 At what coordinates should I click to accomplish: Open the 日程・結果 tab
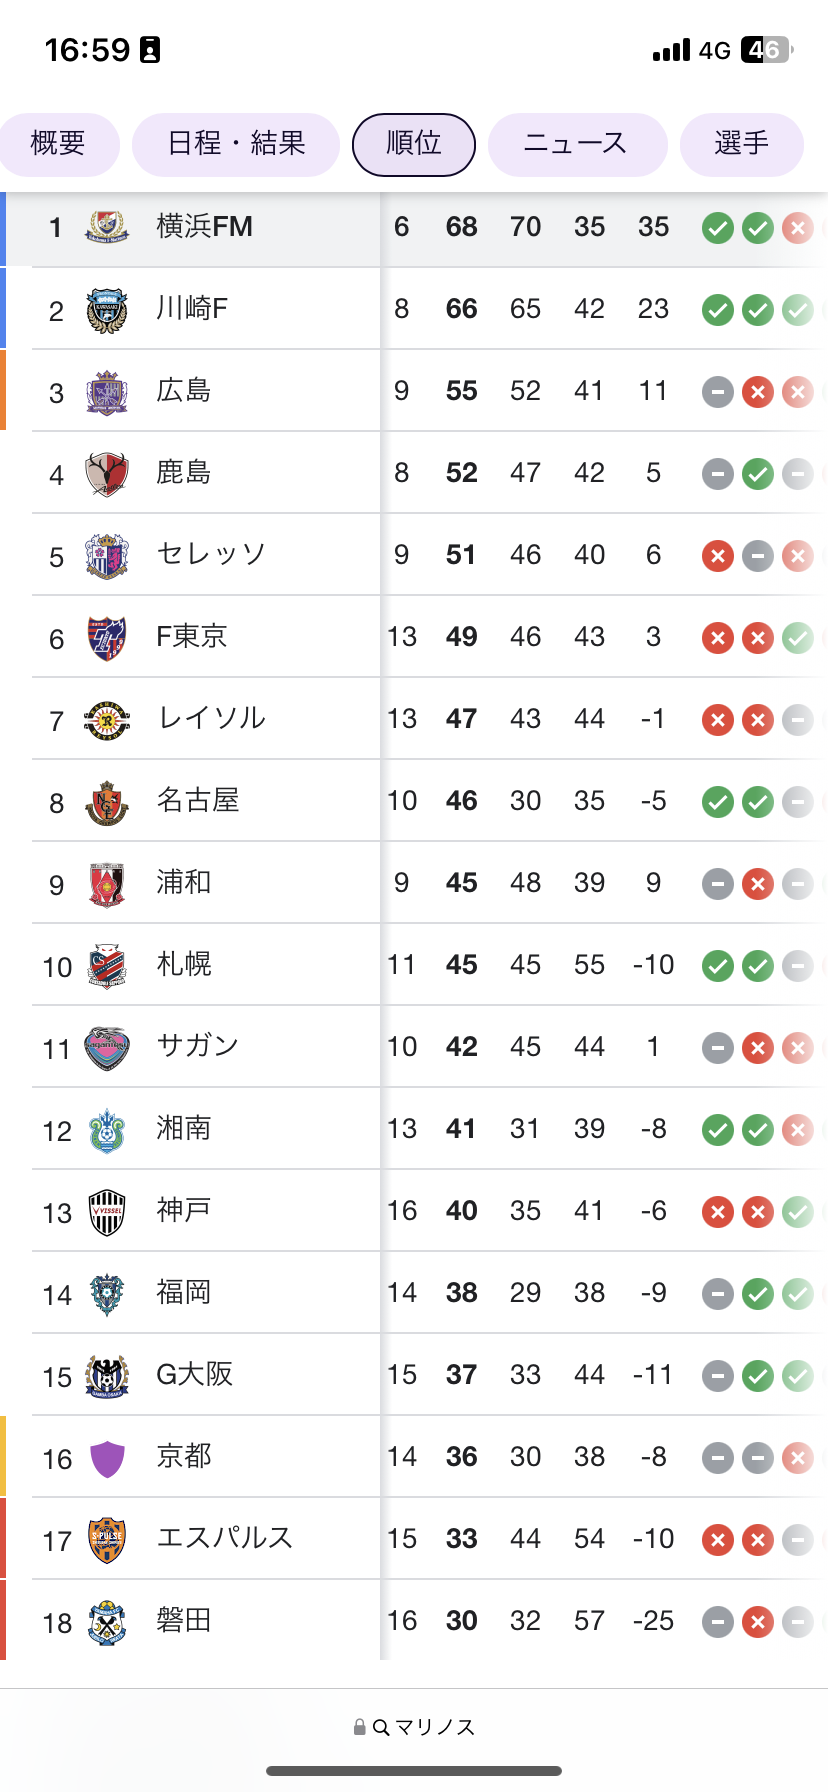pyautogui.click(x=236, y=144)
